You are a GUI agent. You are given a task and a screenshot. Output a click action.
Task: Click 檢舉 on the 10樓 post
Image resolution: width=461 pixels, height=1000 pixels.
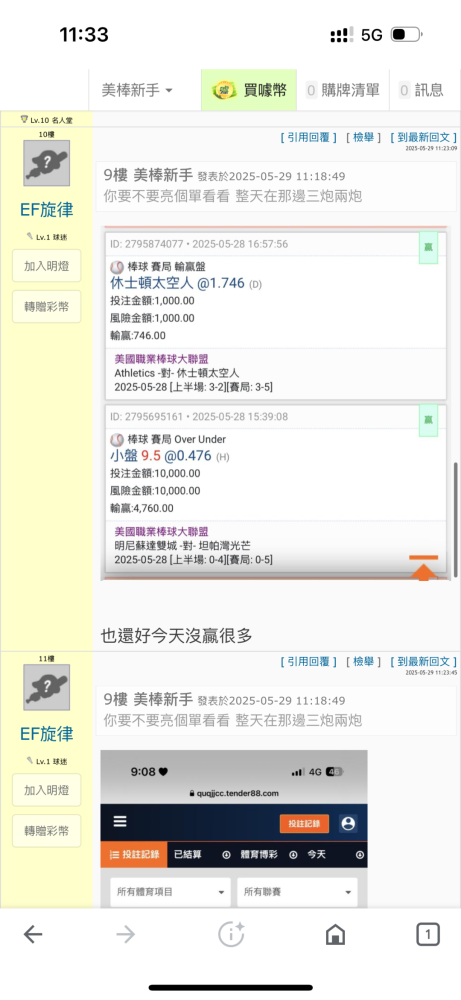click(x=363, y=137)
